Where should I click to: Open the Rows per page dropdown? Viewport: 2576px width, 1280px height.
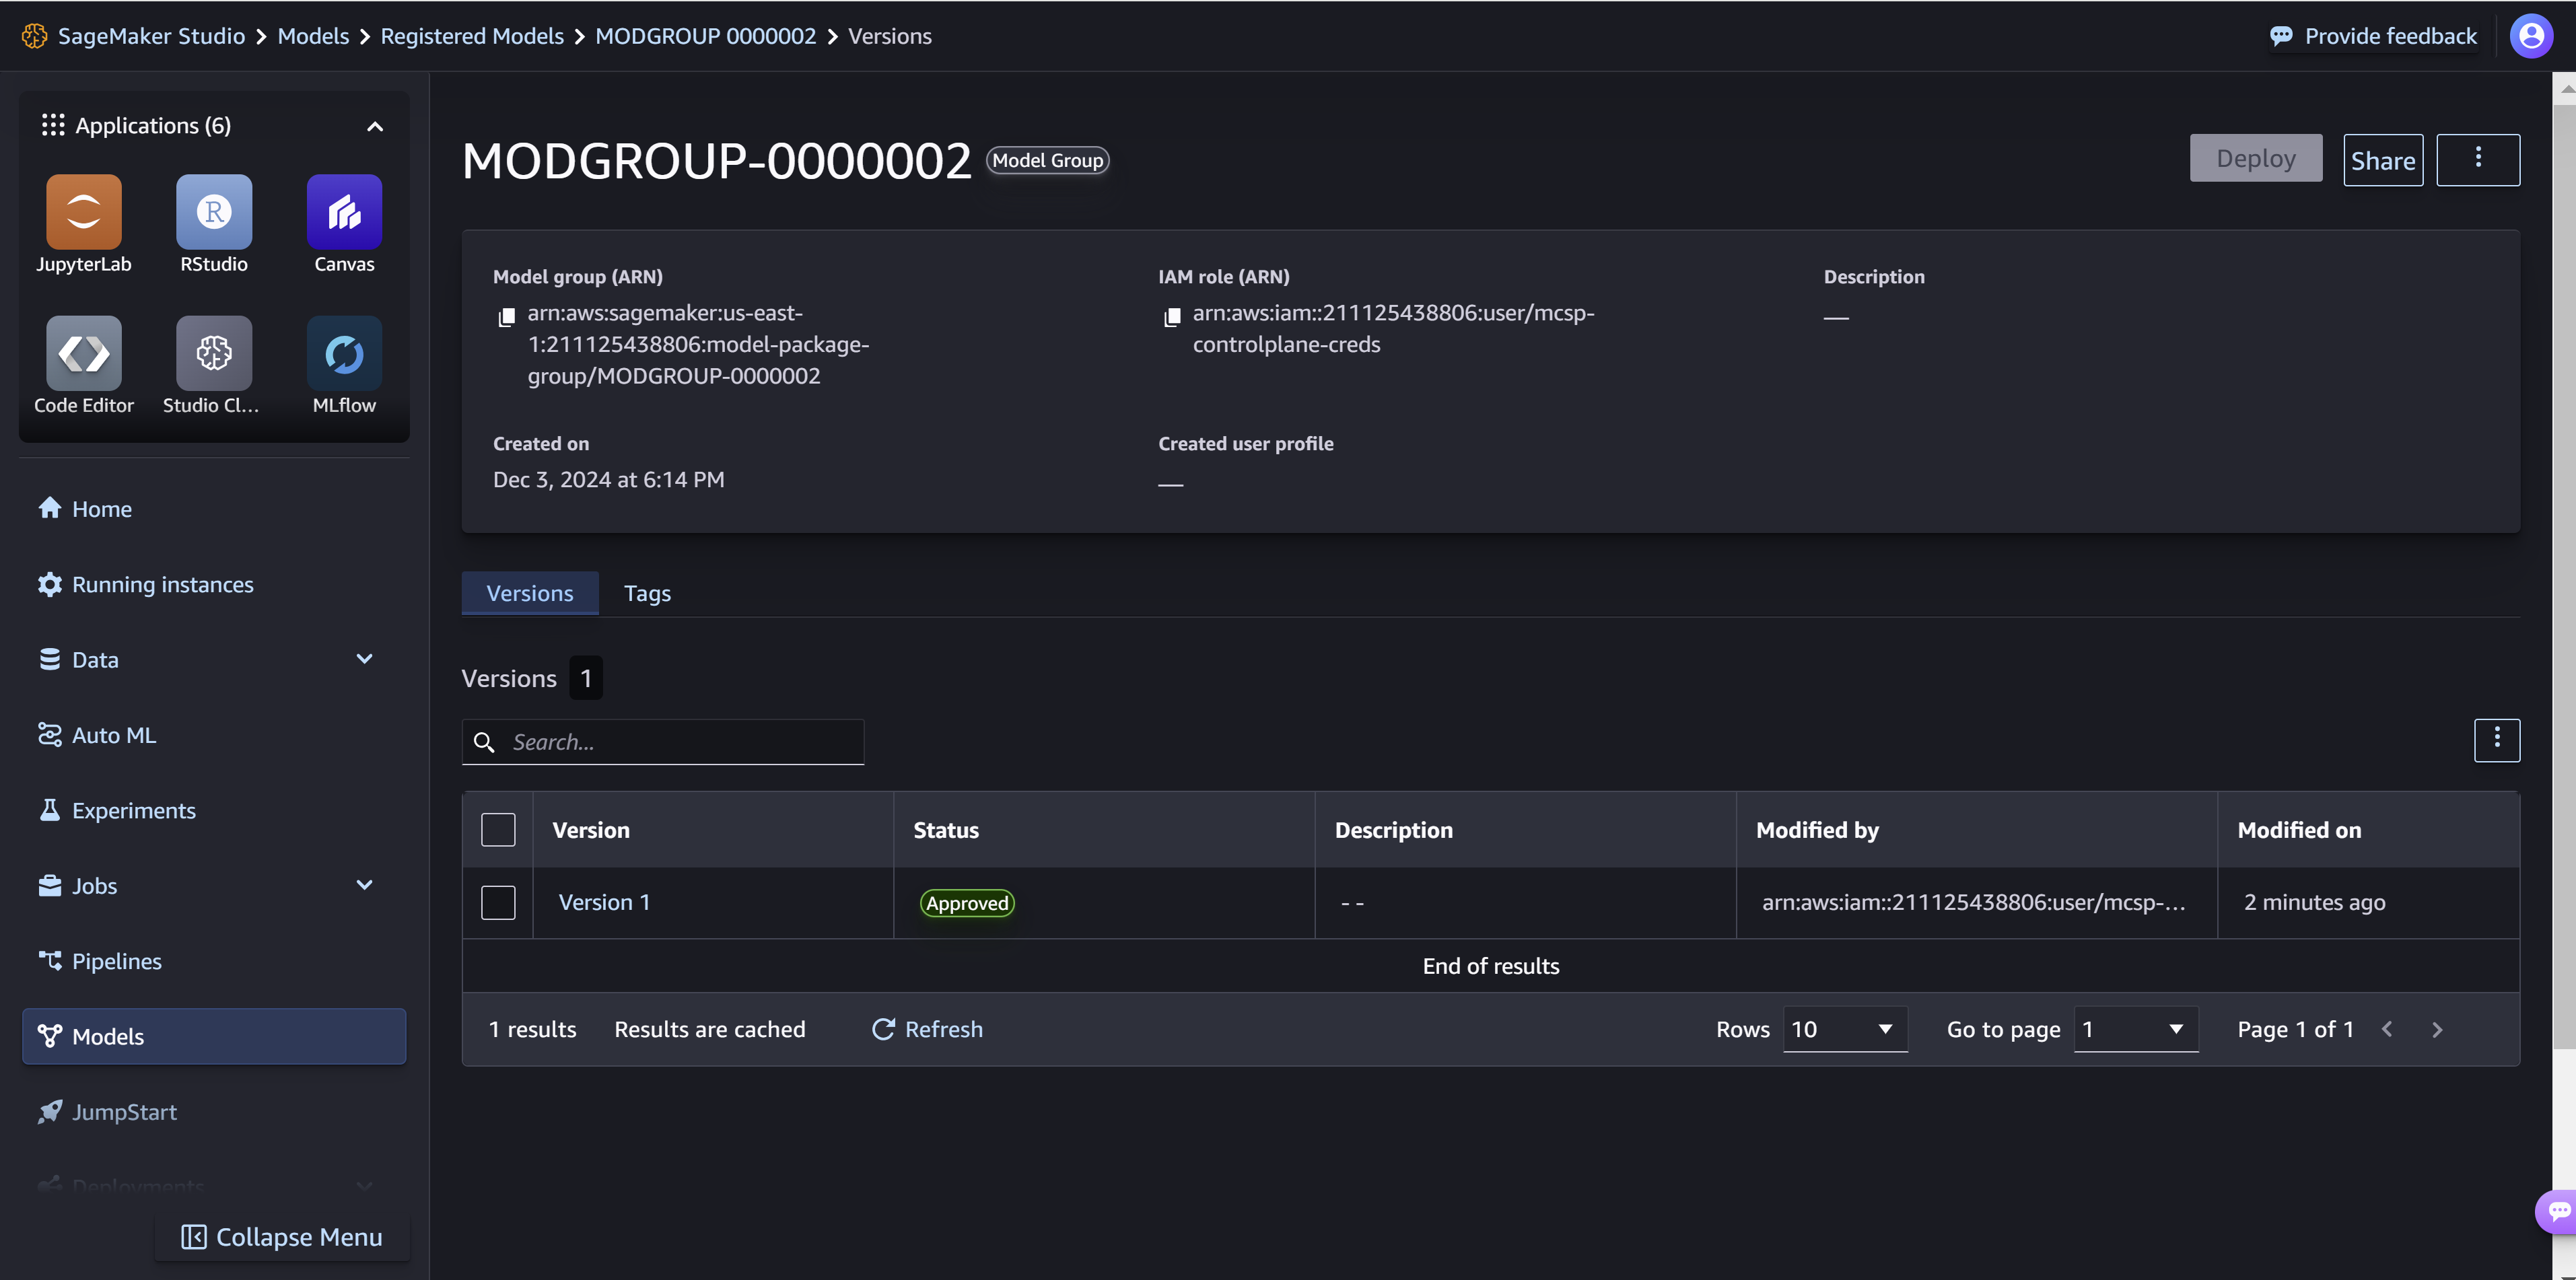(1844, 1029)
